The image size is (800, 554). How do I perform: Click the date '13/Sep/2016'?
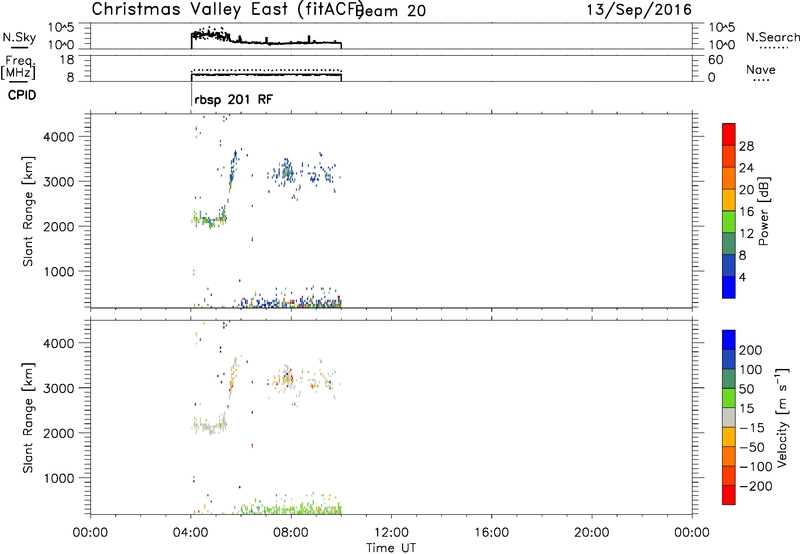[x=639, y=9]
